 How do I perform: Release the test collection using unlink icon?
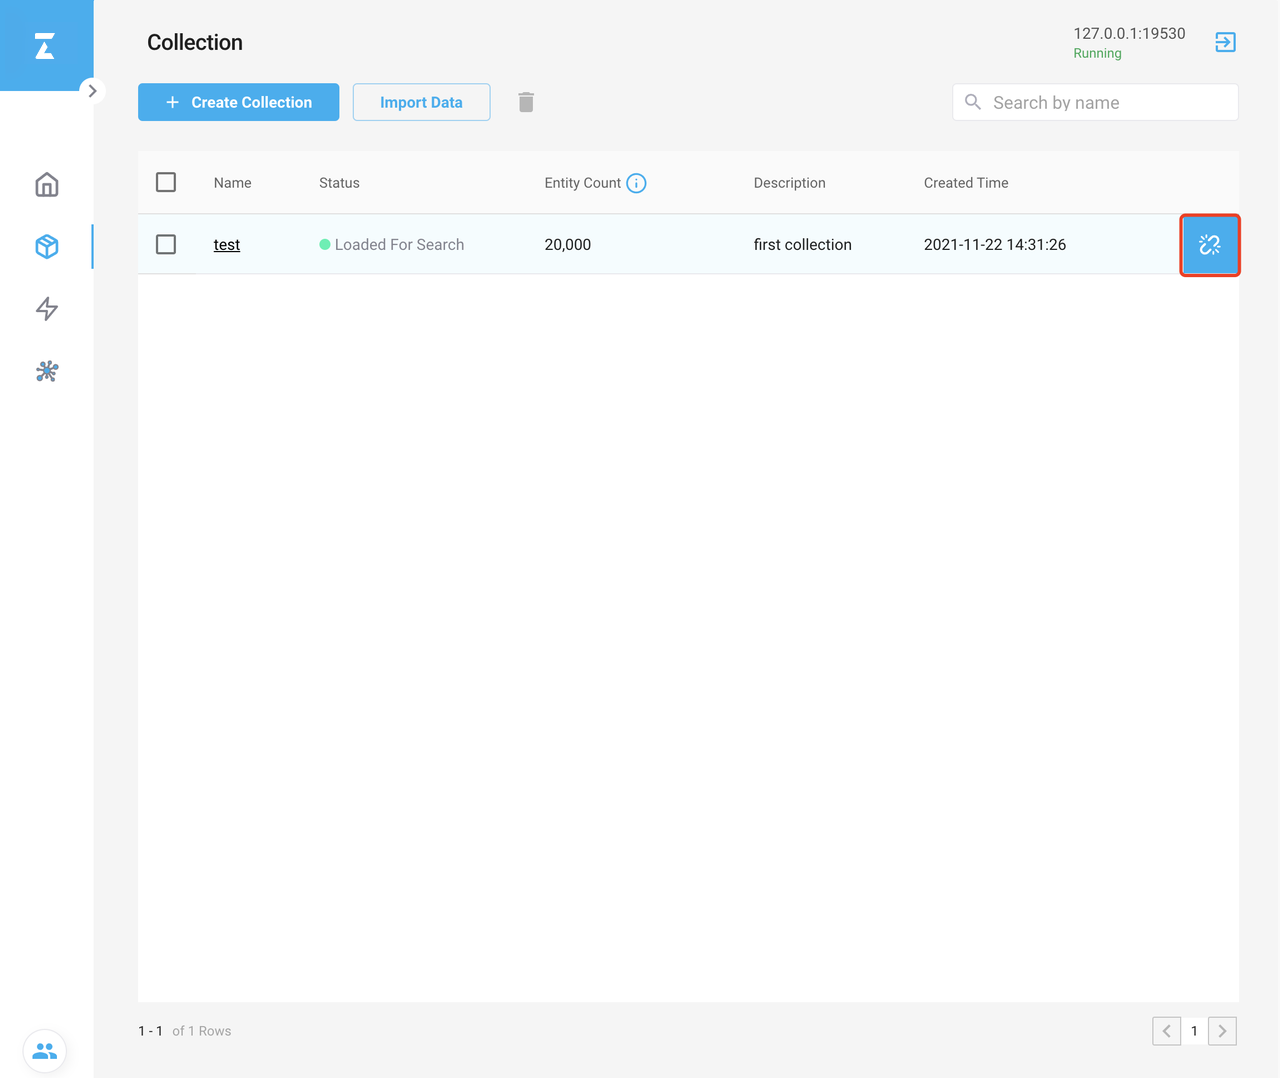coord(1209,245)
